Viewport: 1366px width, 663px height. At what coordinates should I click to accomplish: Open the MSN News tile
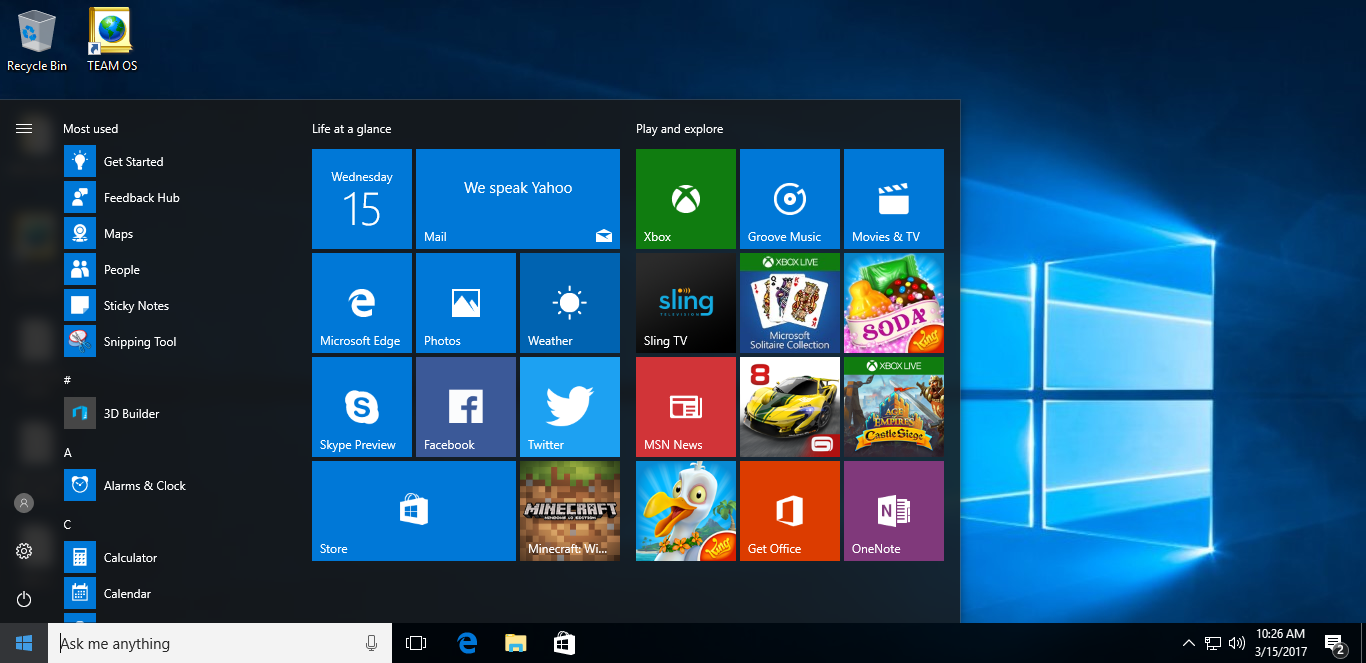[x=686, y=407]
